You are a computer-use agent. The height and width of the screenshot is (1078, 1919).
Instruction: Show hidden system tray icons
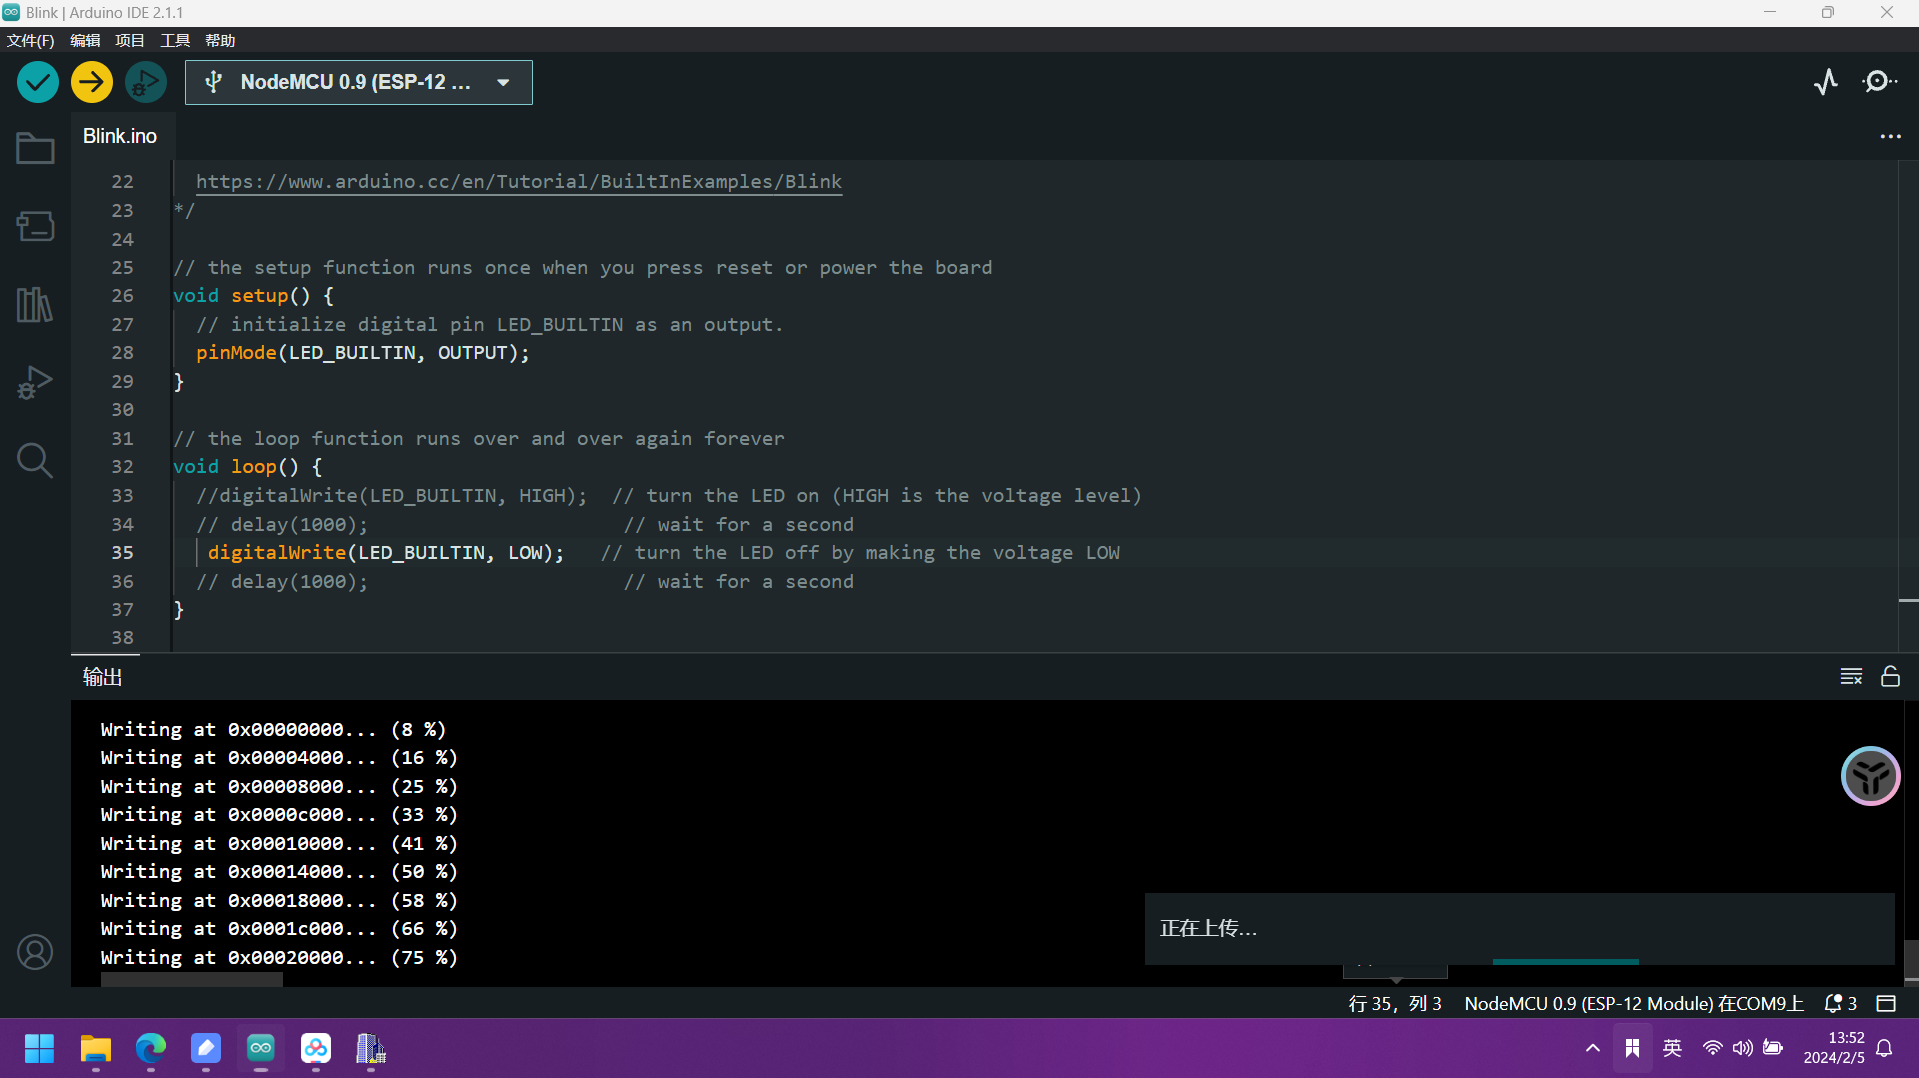(x=1592, y=1048)
